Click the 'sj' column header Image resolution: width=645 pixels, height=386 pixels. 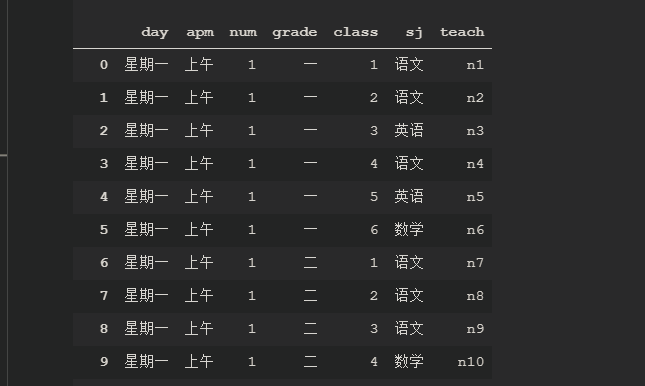414,33
